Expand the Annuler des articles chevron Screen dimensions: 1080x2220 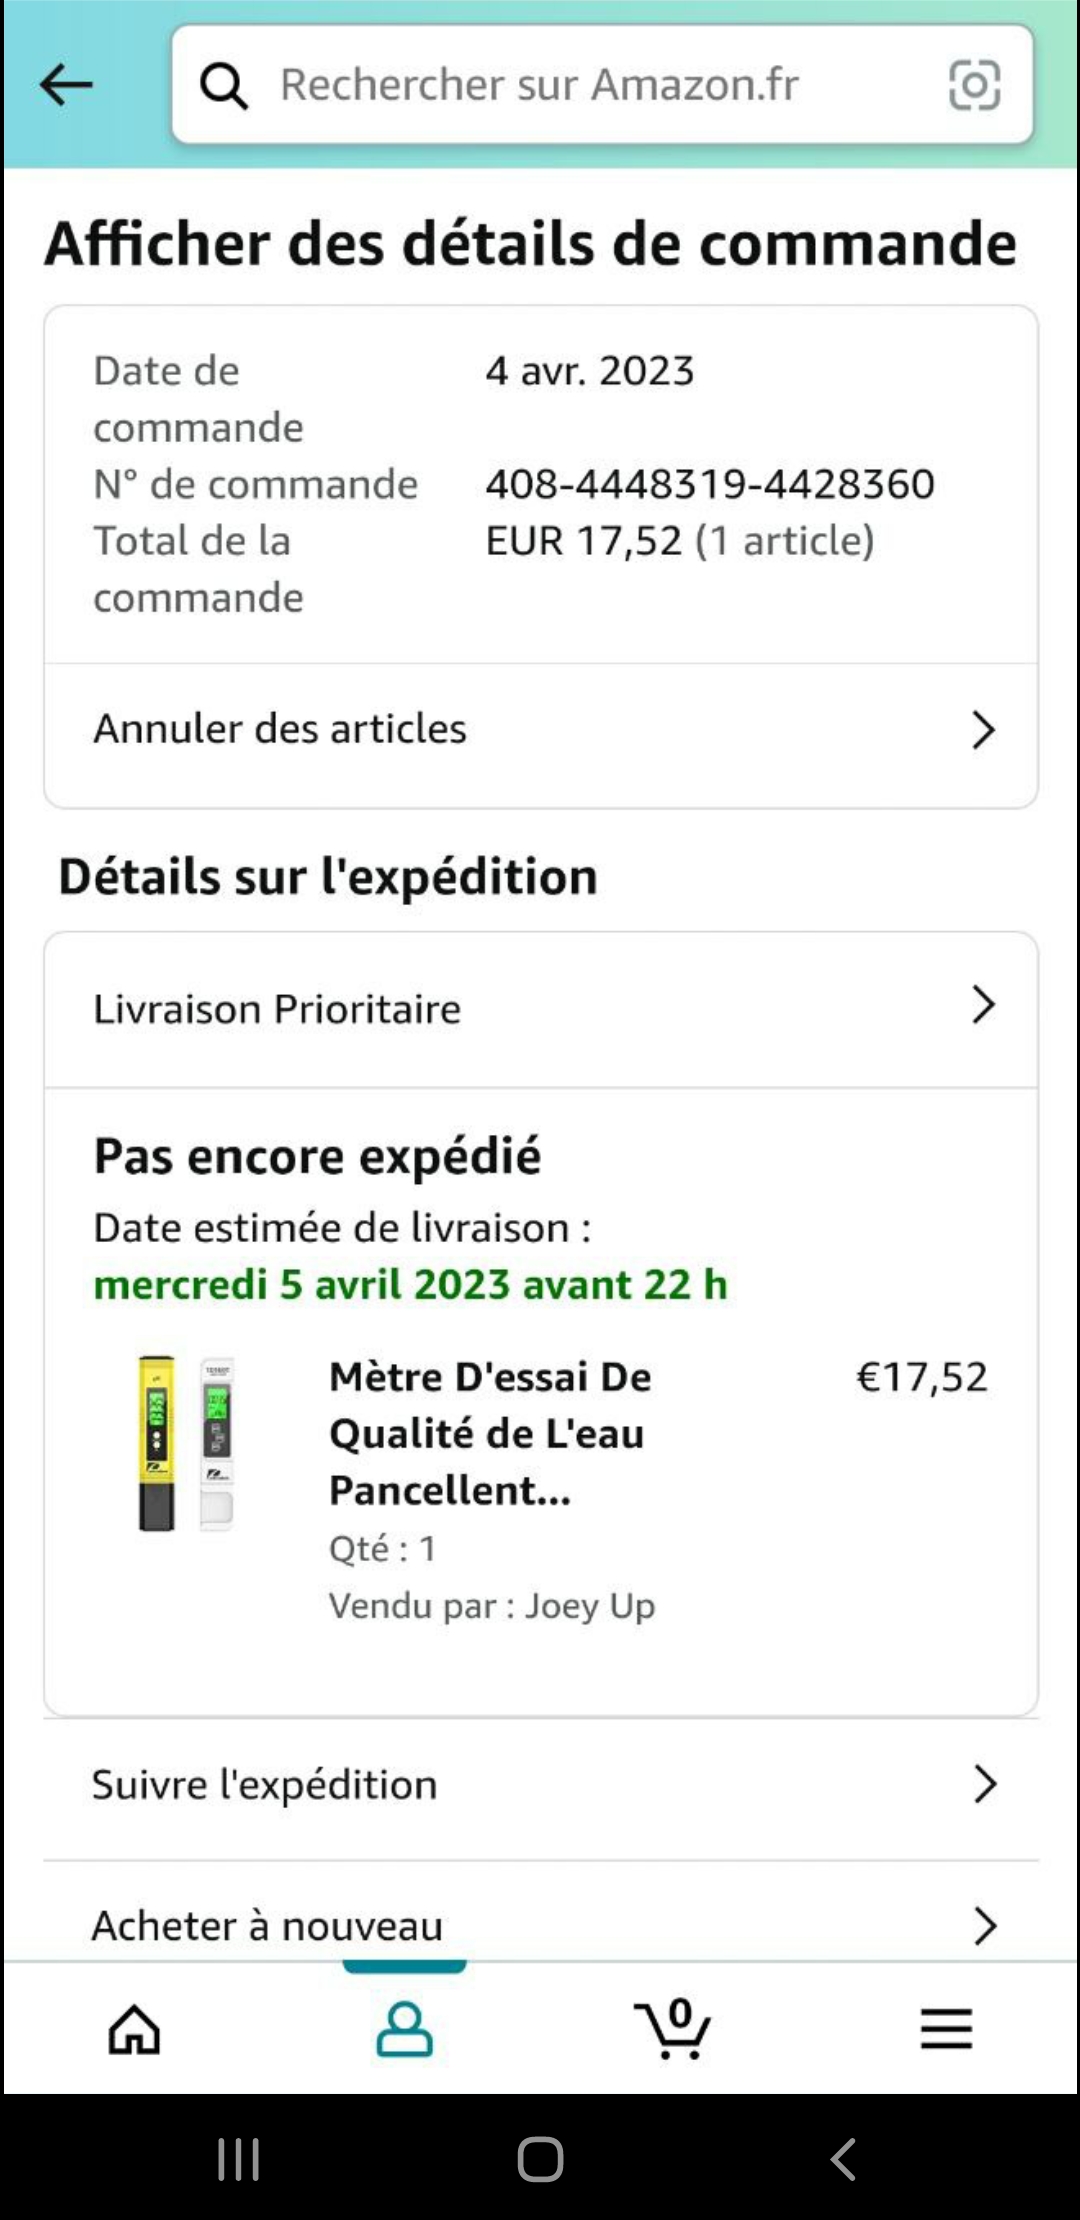[983, 730]
